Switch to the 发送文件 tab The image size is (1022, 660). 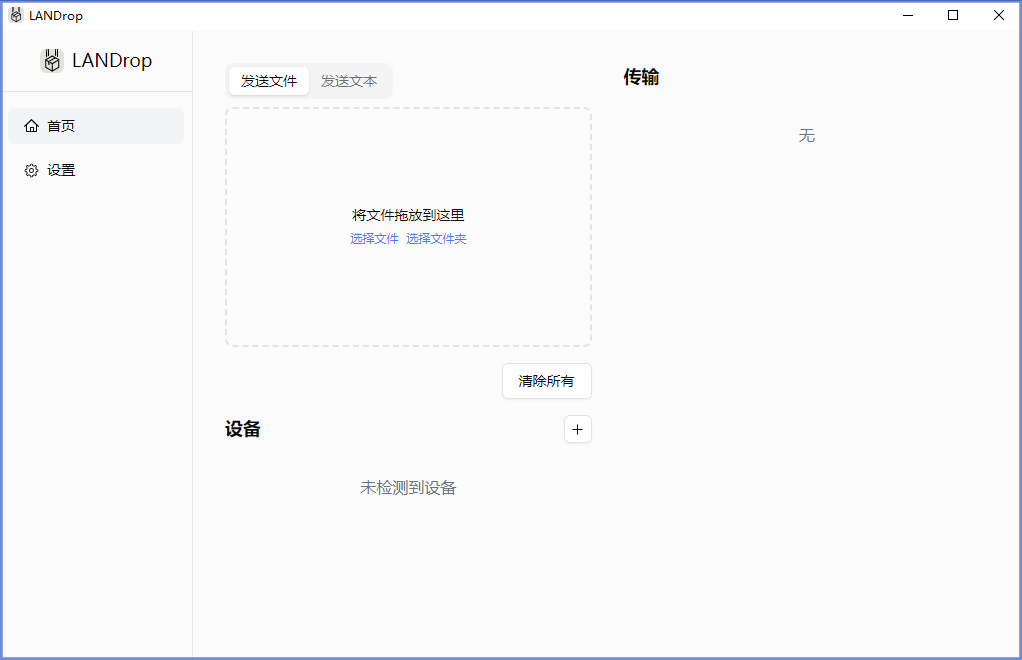(269, 81)
